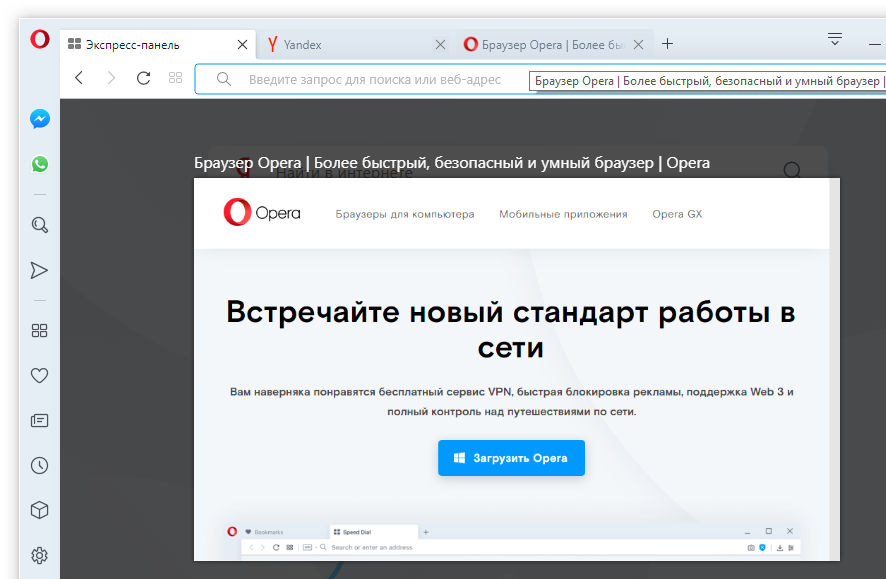The image size is (886, 579).
Task: Open WhatsApp in the sidebar
Action: [40, 164]
